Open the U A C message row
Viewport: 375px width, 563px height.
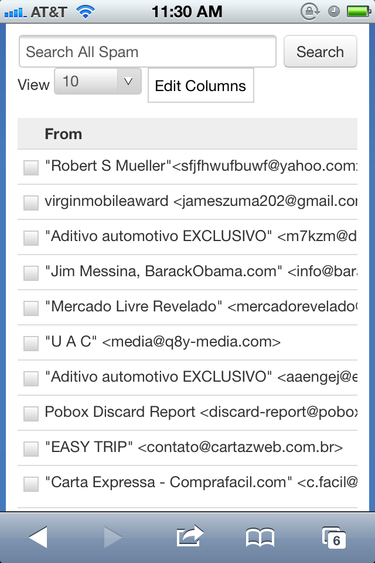tap(188, 342)
